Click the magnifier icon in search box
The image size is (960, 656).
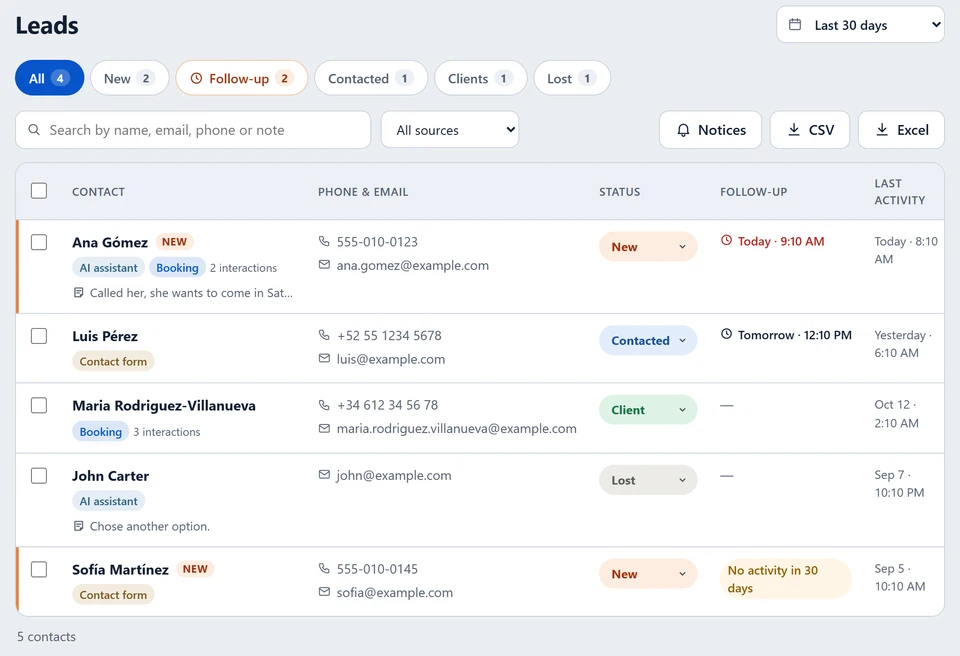click(34, 130)
